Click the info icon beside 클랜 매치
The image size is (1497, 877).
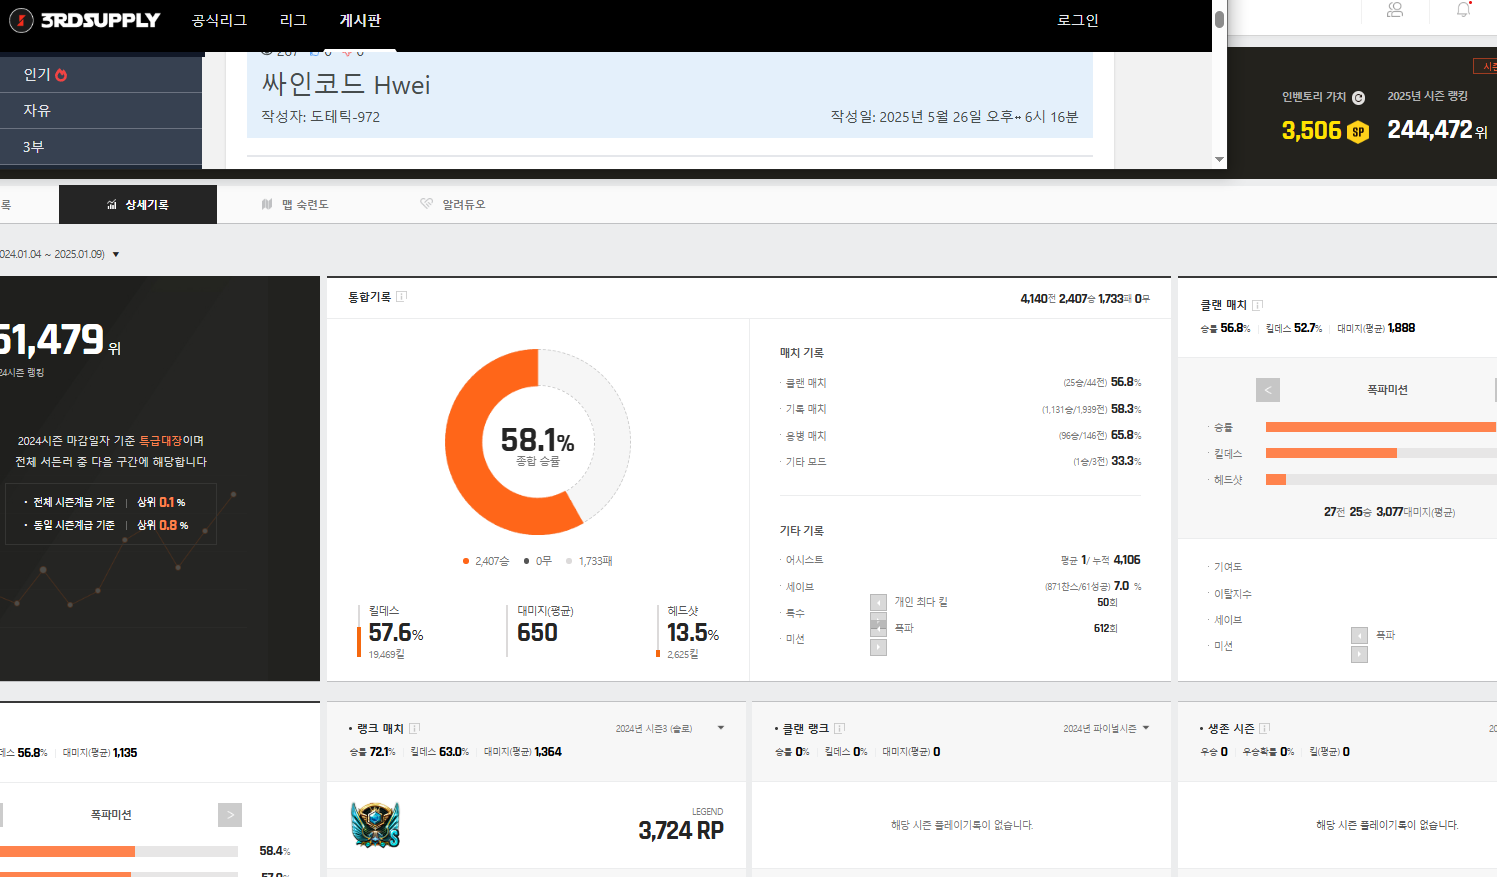point(1257,305)
